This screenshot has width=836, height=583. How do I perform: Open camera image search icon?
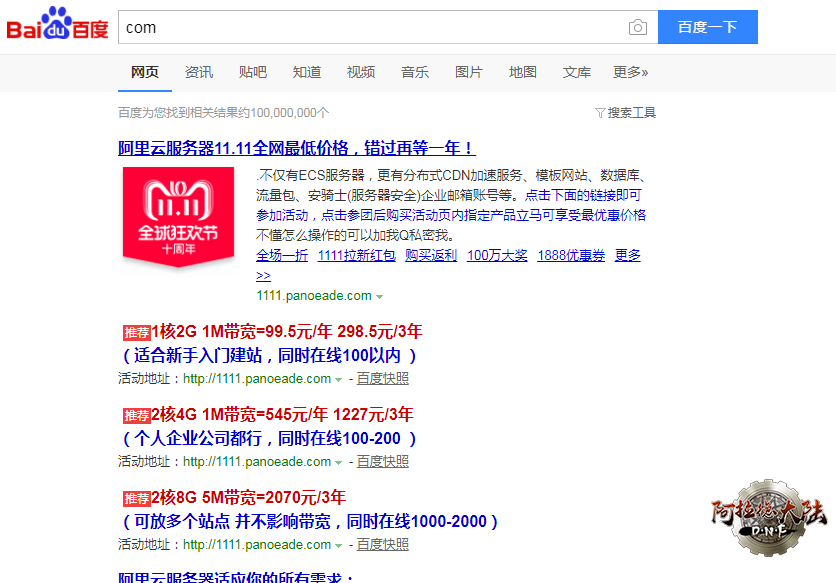click(637, 27)
